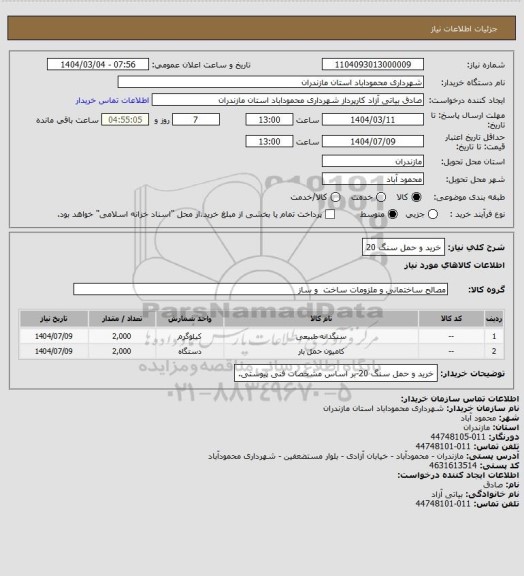
Task: Click the ردیف column header
Action: coord(494,318)
